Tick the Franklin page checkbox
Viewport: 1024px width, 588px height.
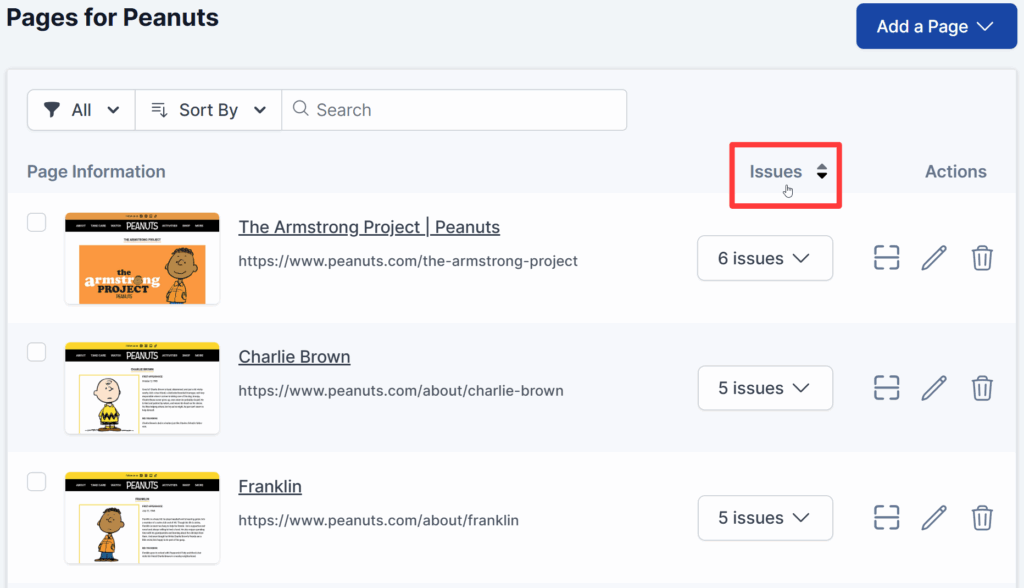click(x=37, y=482)
